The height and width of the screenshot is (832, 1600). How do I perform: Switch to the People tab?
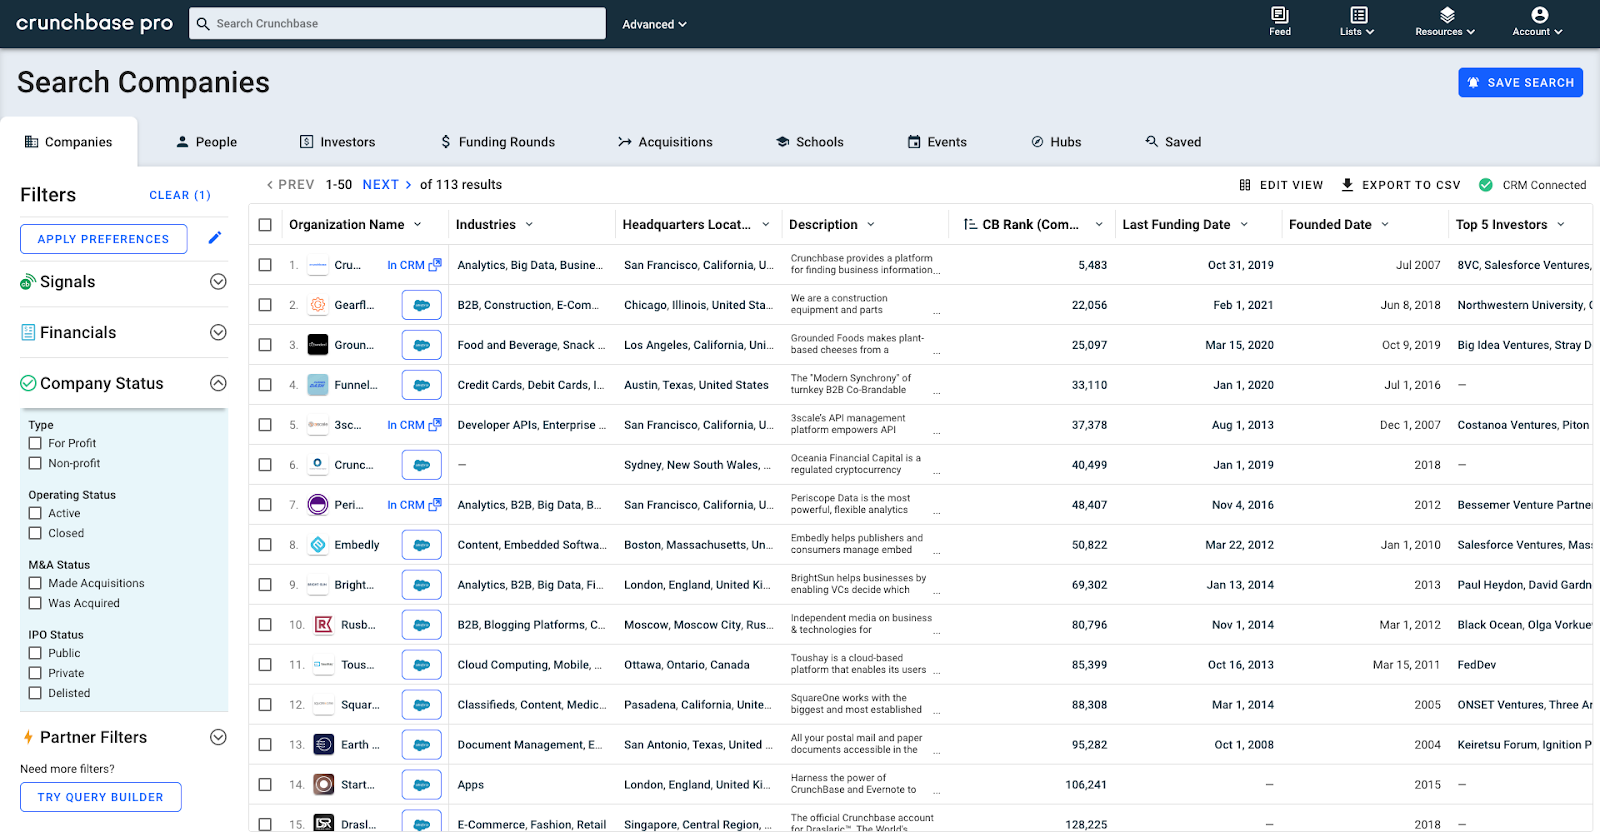(x=207, y=142)
